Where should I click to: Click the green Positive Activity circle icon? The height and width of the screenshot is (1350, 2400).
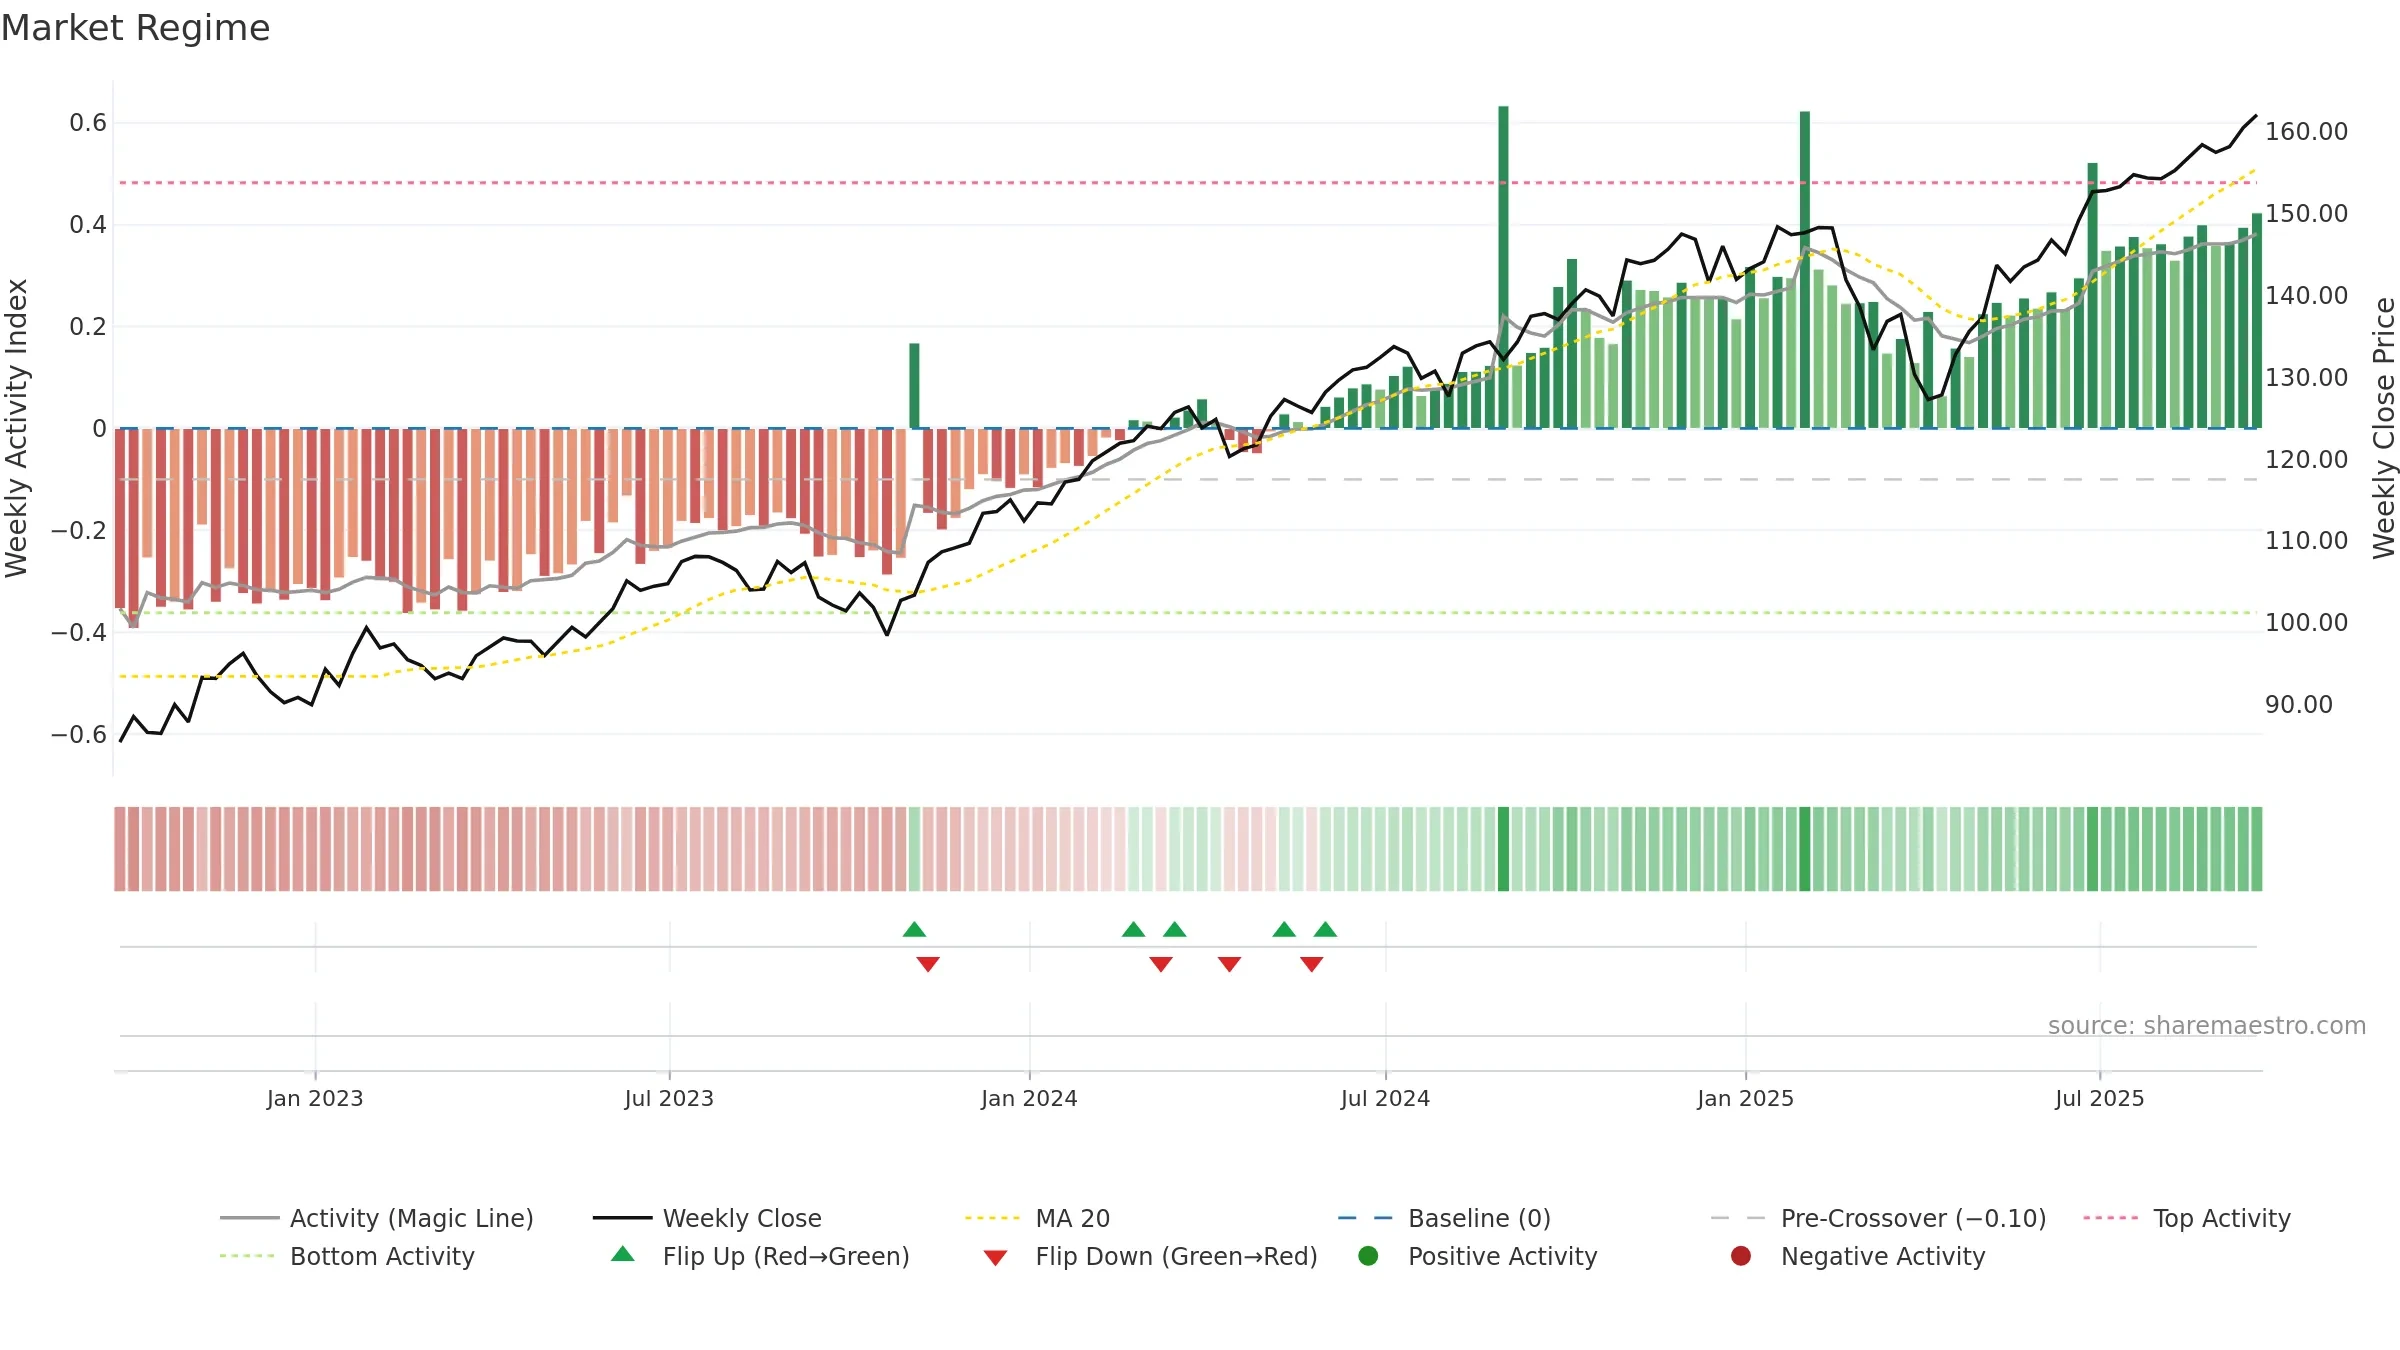1368,1256
